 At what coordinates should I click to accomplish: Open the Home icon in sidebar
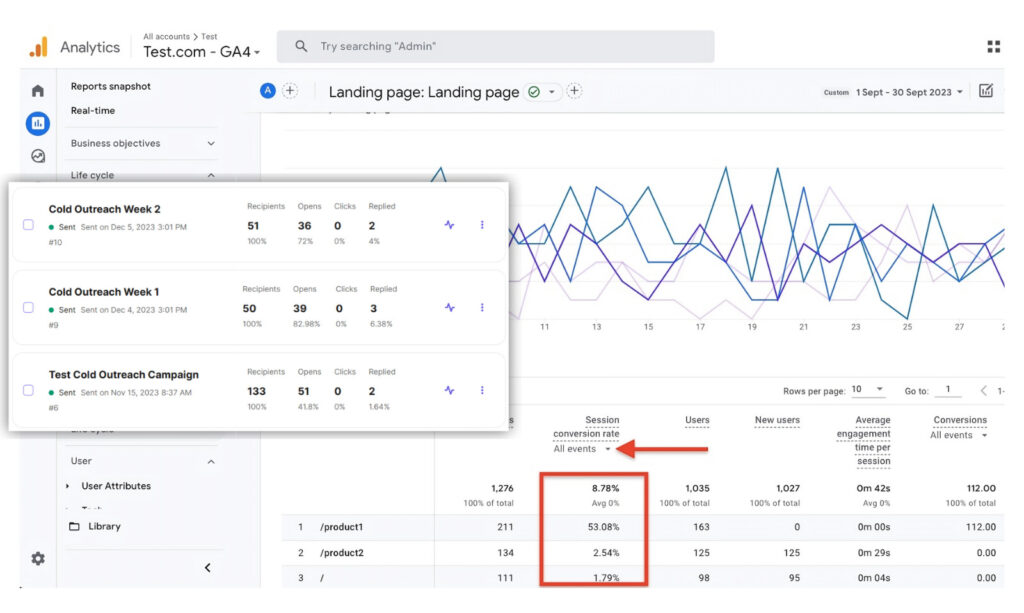pos(38,91)
